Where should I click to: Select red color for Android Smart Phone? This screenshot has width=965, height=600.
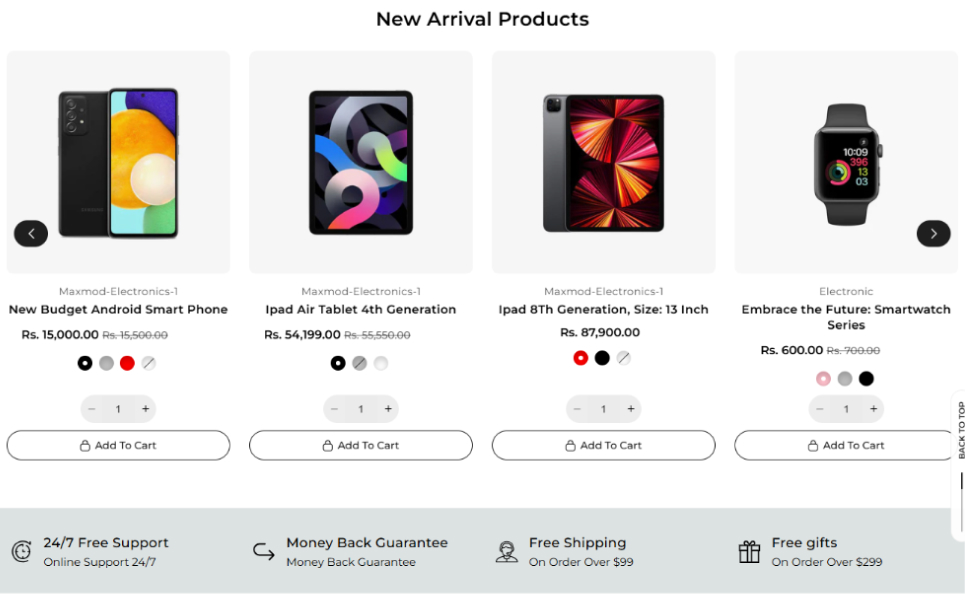click(127, 363)
